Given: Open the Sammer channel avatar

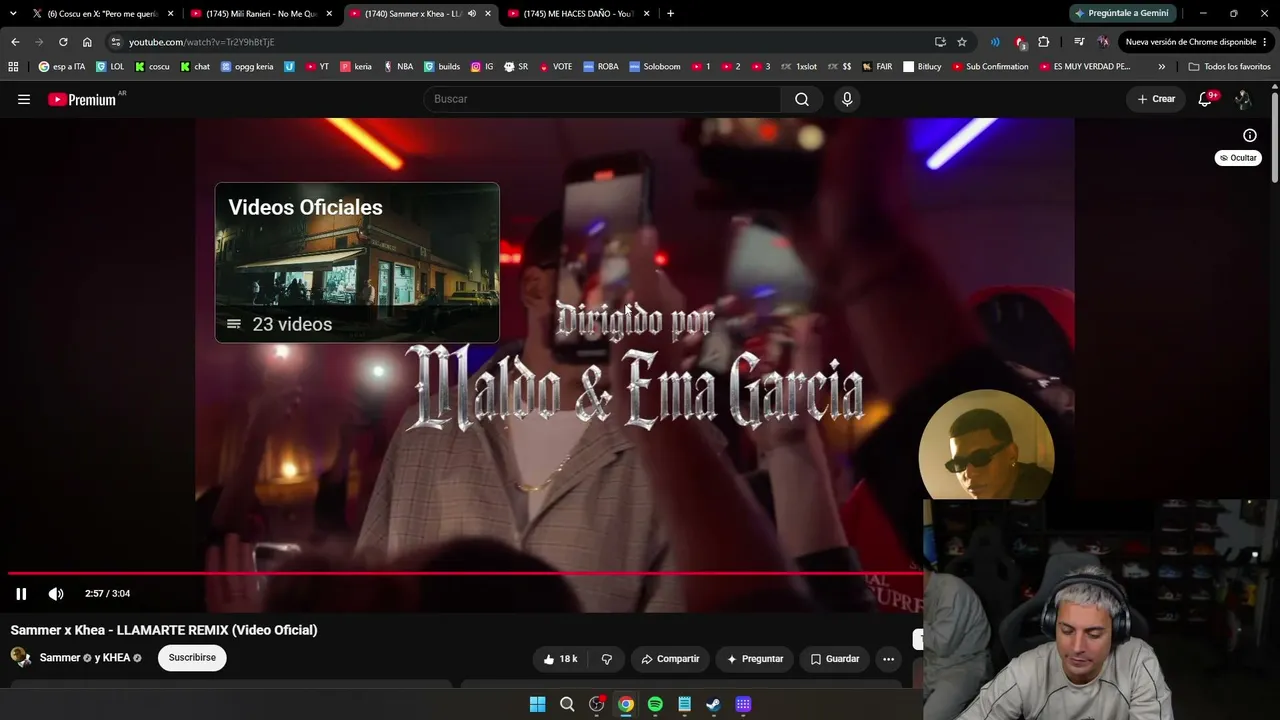Looking at the screenshot, I should (x=21, y=657).
